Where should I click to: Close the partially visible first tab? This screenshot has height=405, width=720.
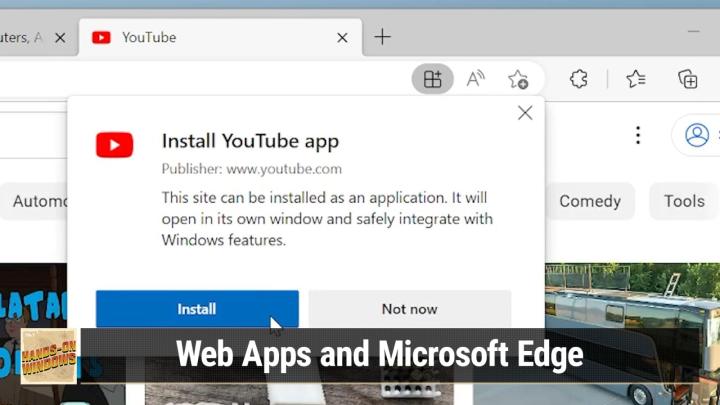tap(60, 38)
